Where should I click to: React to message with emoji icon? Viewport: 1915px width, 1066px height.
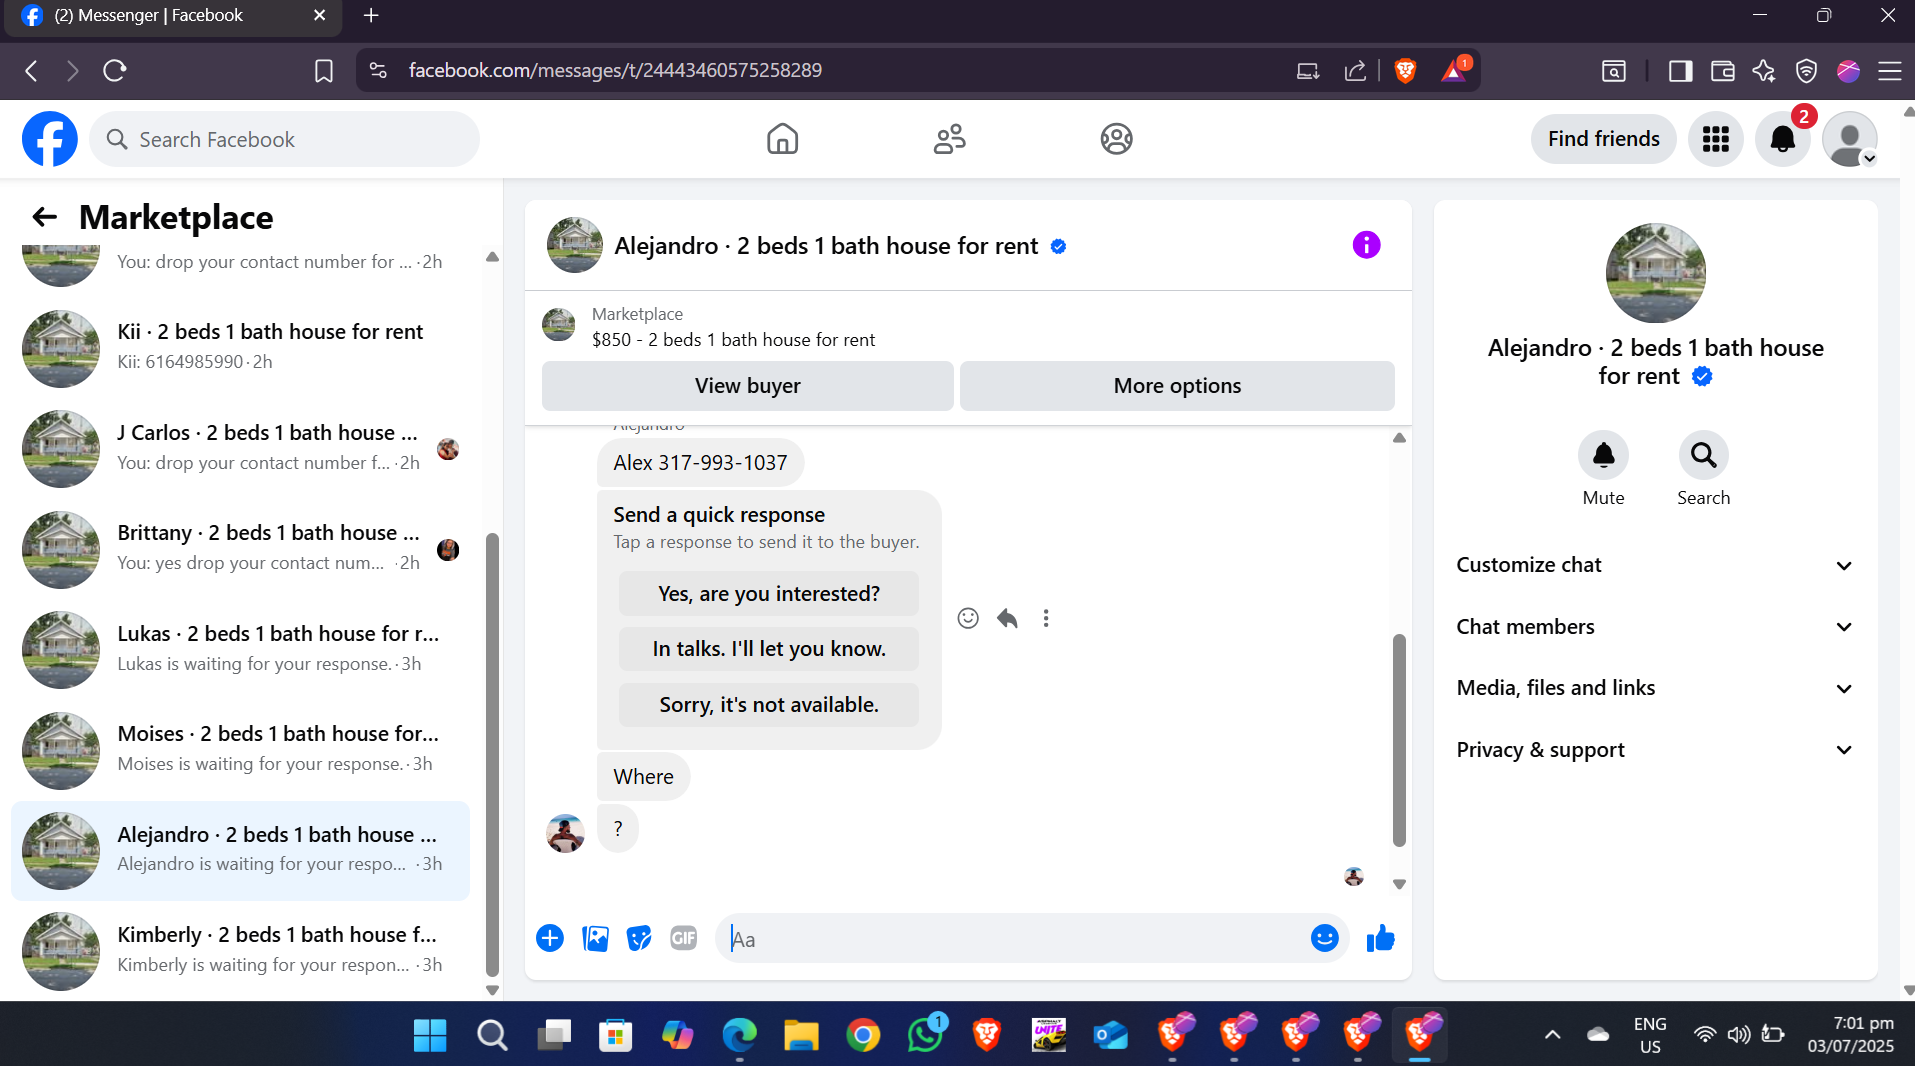point(968,618)
